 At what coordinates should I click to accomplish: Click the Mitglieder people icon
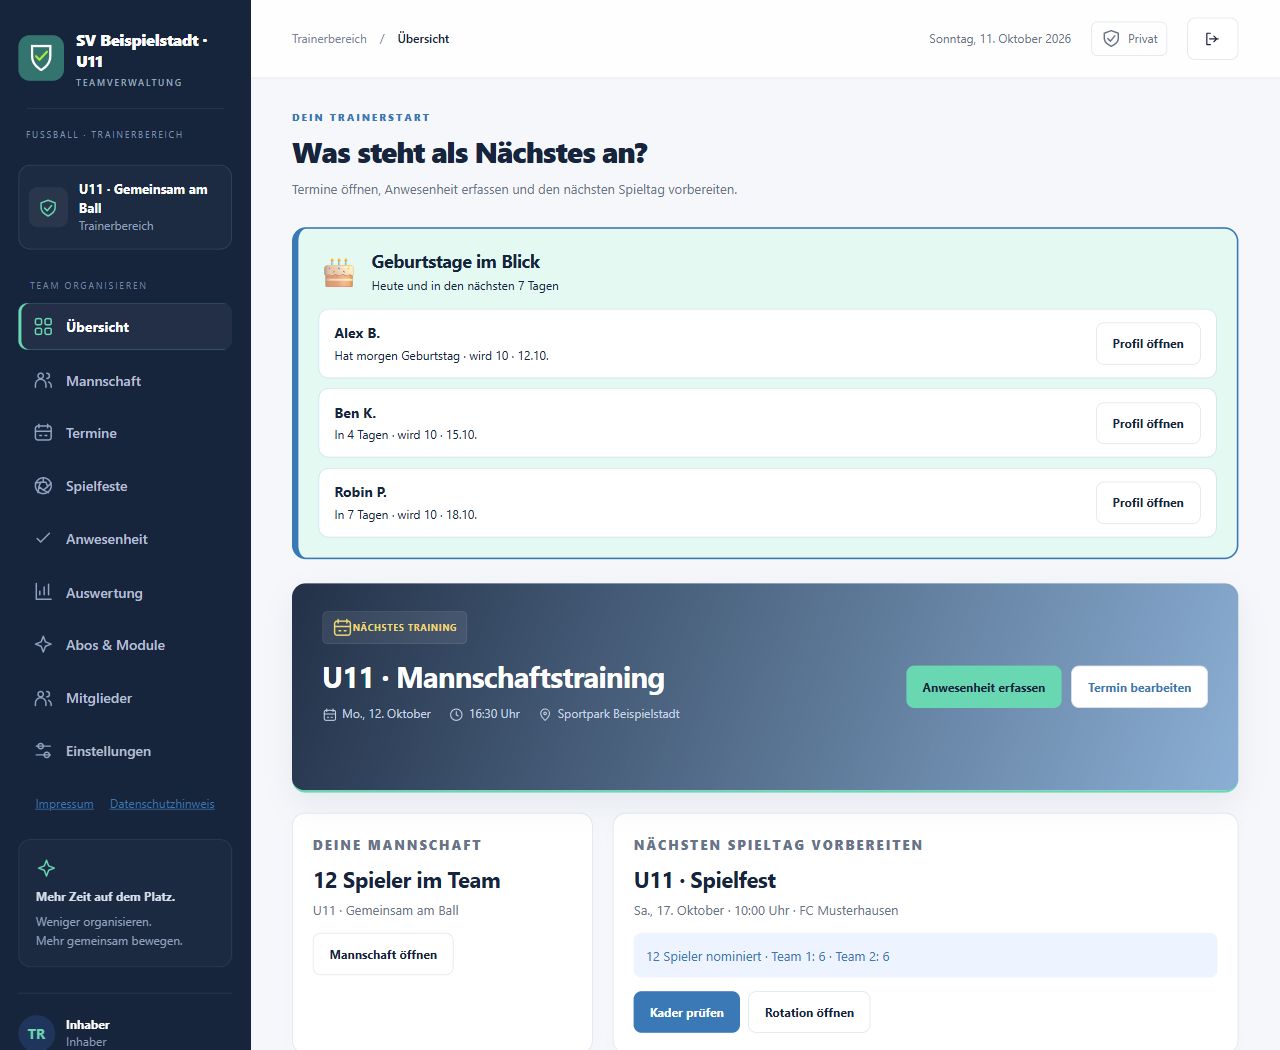[x=43, y=698]
